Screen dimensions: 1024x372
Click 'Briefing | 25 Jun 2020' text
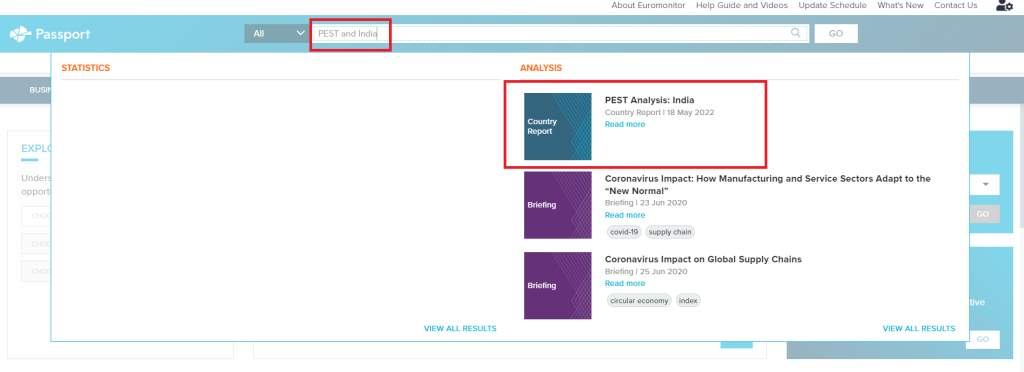[646, 271]
